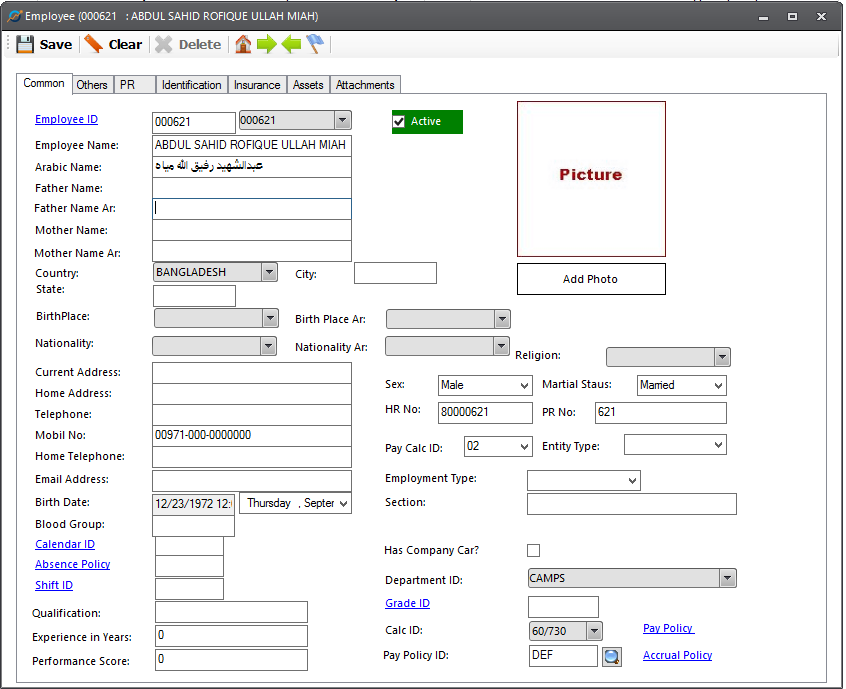Click the blue flag toolbar icon
The height and width of the screenshot is (689, 846).
(x=315, y=44)
